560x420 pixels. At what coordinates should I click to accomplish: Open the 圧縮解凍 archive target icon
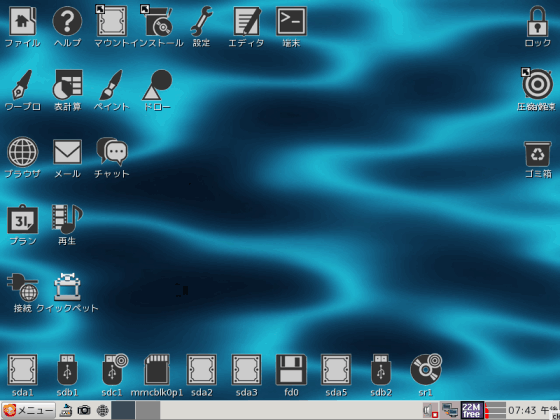tap(538, 84)
